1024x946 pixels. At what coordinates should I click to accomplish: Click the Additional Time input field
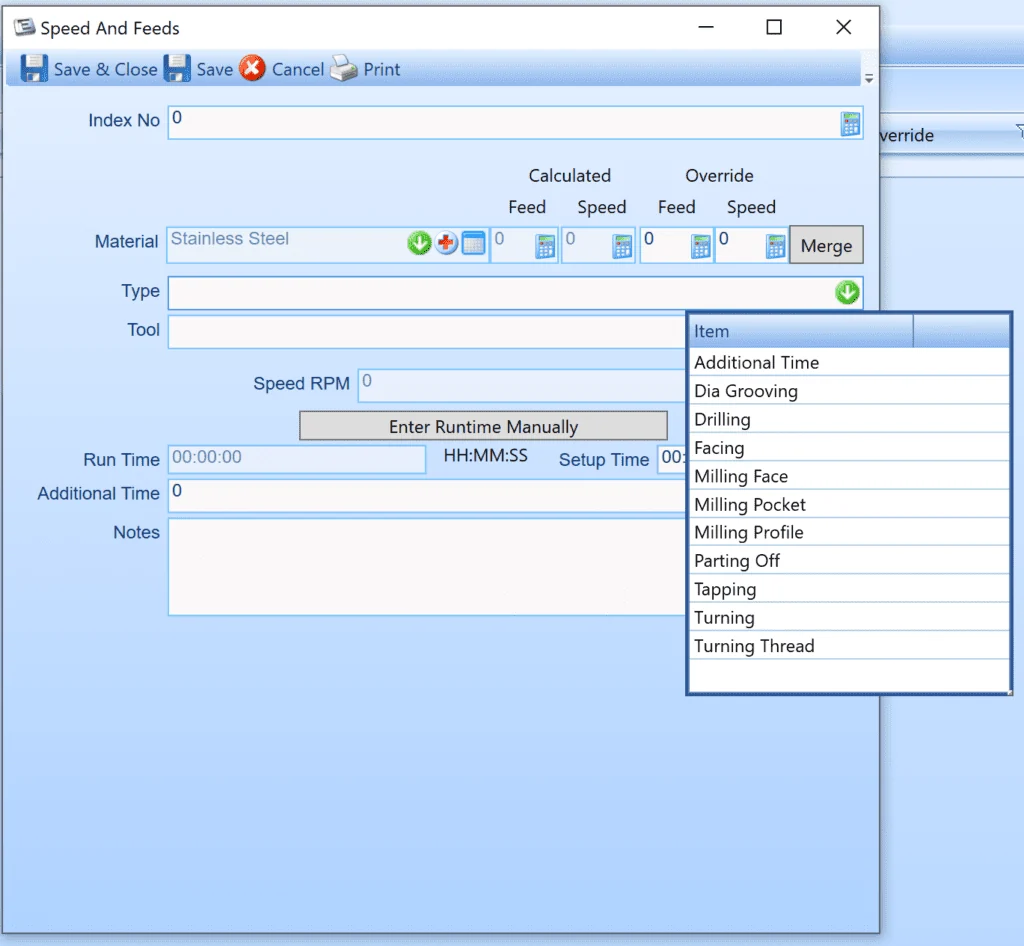(427, 496)
